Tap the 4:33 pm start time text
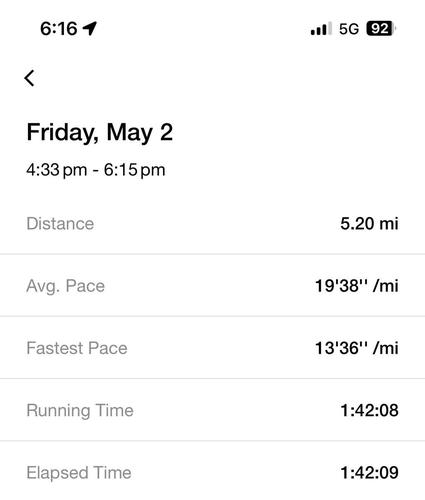Image resolution: width=425 pixels, height=500 pixels. click(57, 170)
